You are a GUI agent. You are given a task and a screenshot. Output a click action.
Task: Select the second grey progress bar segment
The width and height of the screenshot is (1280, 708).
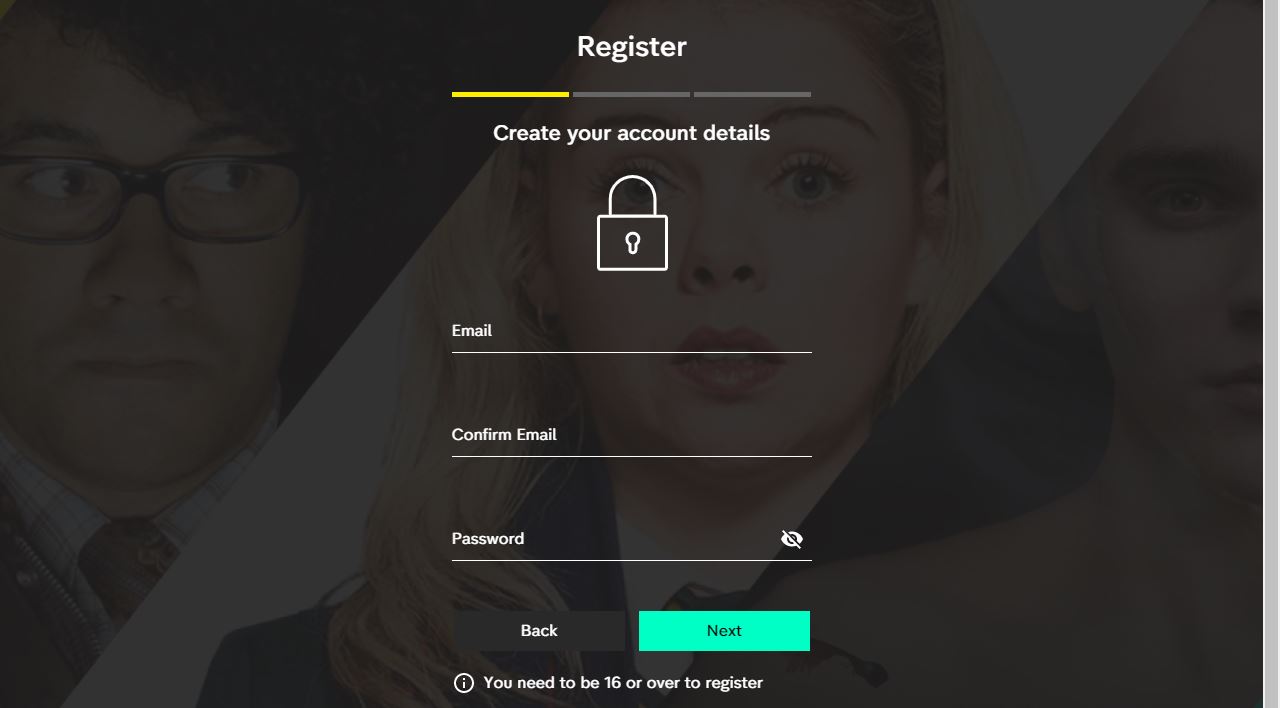click(631, 94)
